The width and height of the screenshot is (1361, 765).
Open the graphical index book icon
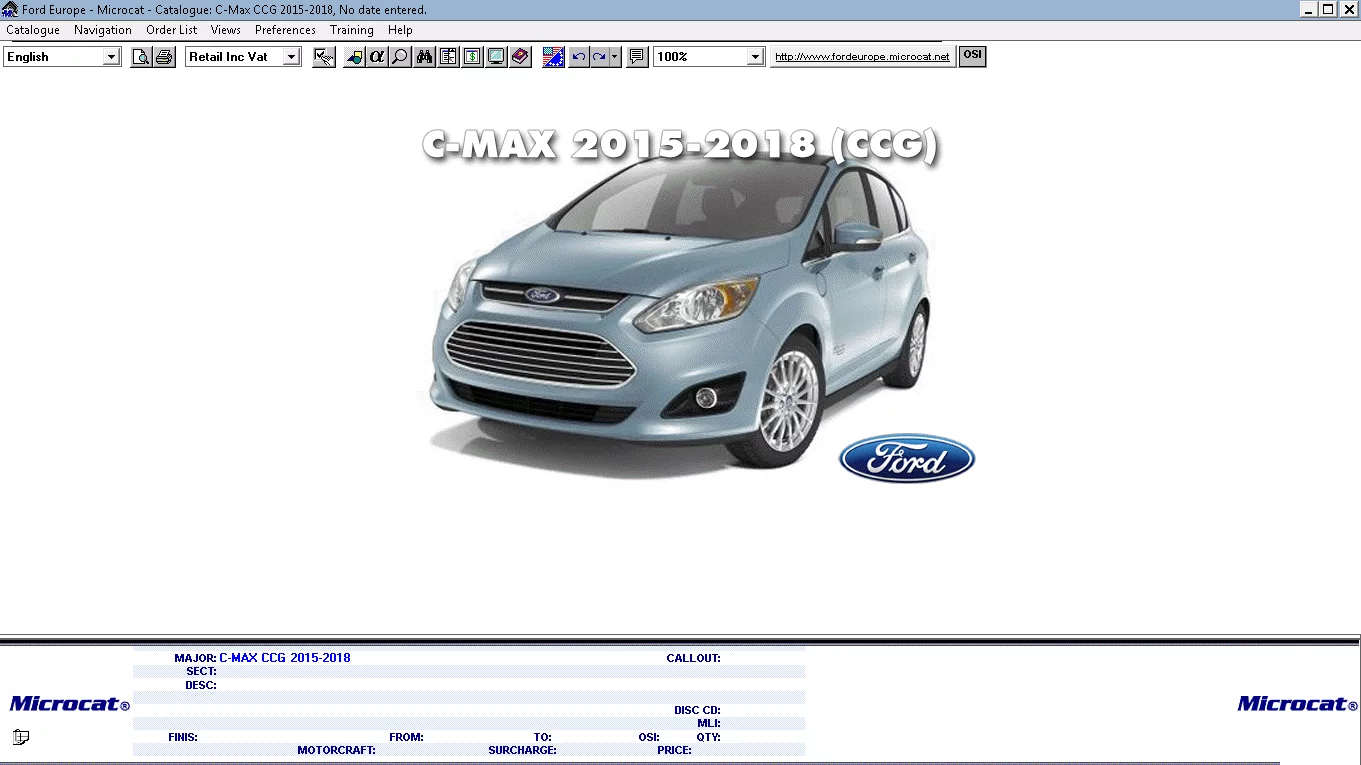[519, 57]
